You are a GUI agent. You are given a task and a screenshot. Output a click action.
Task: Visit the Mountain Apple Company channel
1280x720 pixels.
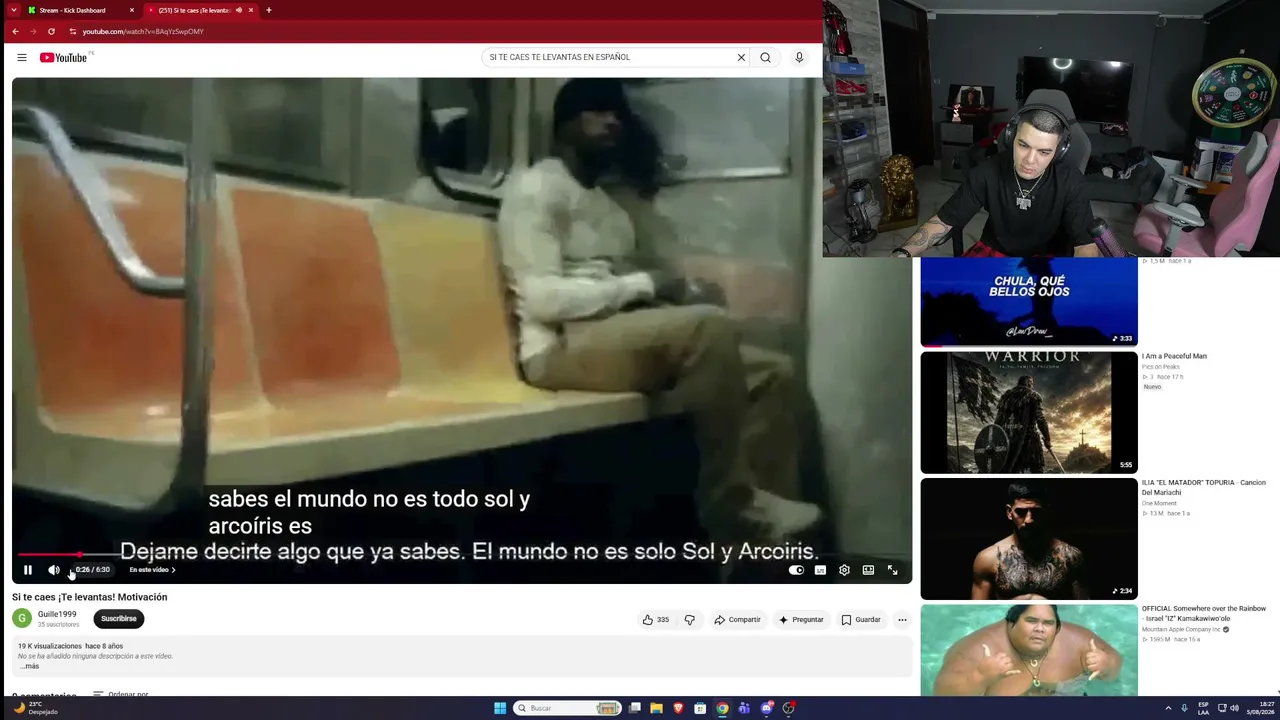click(x=1181, y=630)
